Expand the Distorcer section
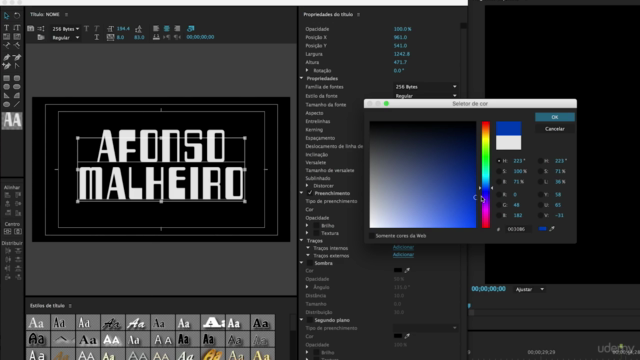Viewport: 640px width, 360px height. click(x=307, y=186)
